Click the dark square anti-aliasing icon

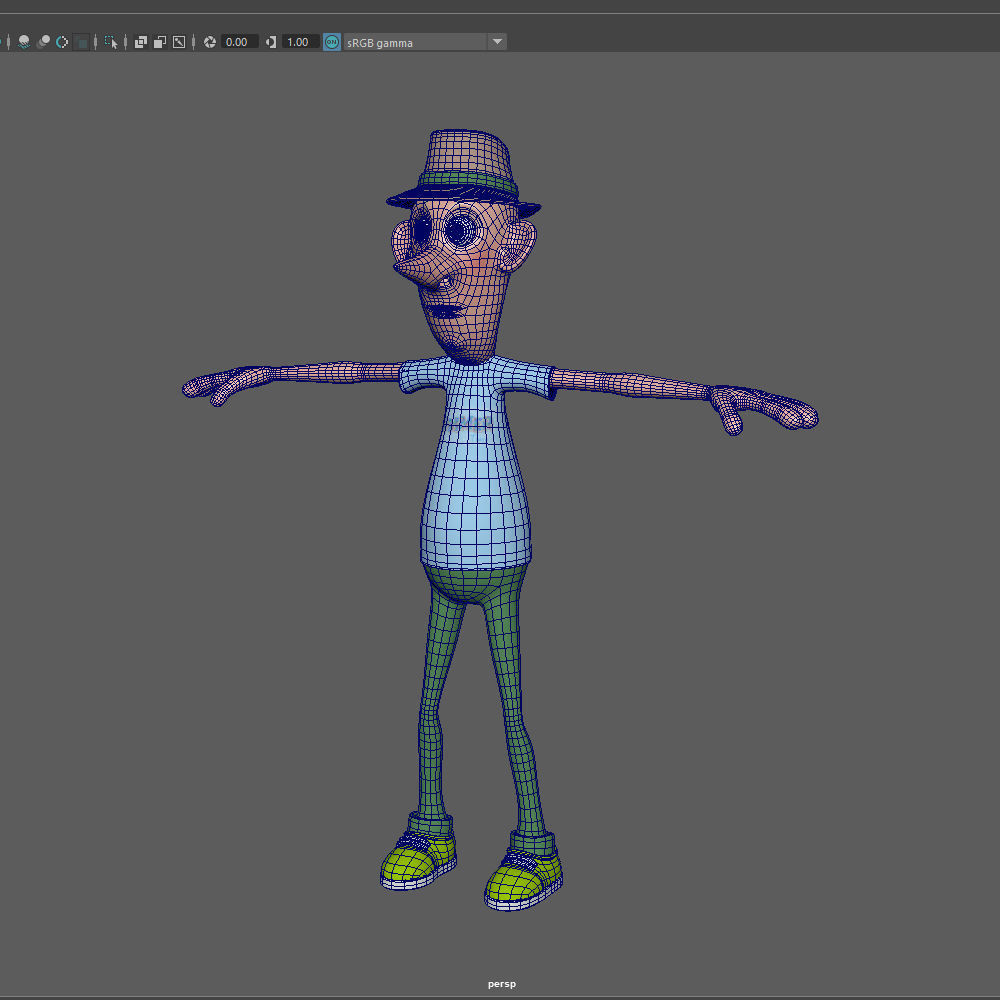(82, 42)
